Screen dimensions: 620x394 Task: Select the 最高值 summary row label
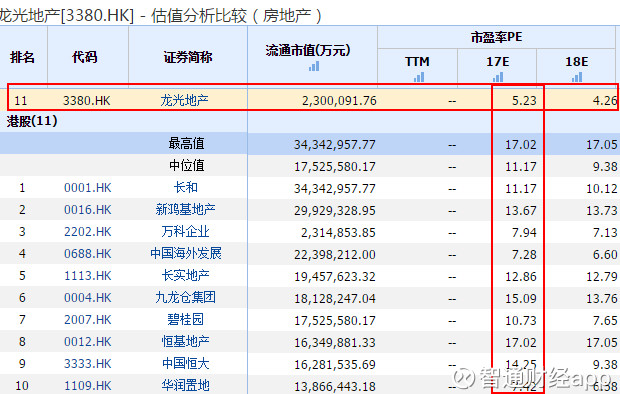tap(187, 143)
